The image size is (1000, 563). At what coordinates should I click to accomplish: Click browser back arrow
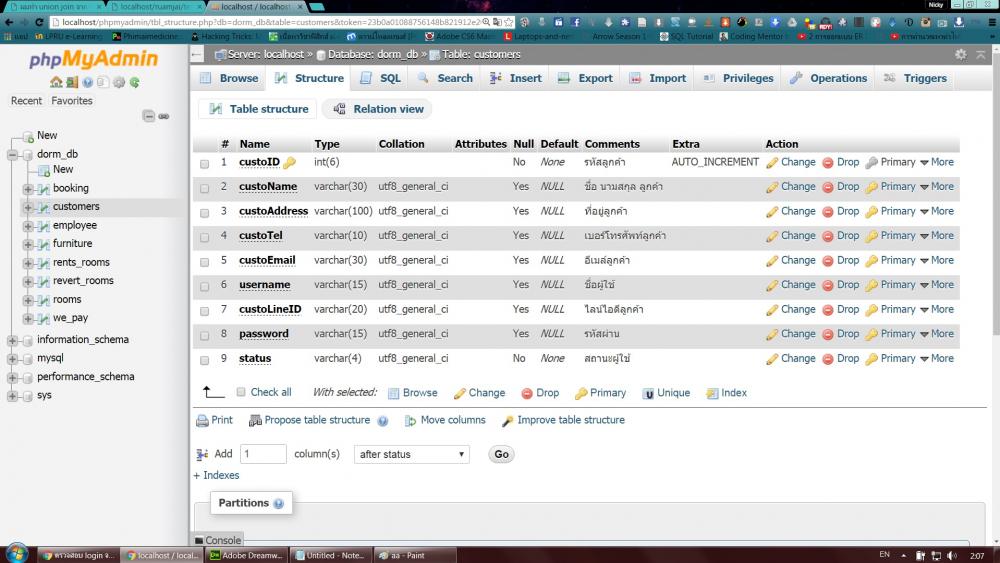(9, 22)
